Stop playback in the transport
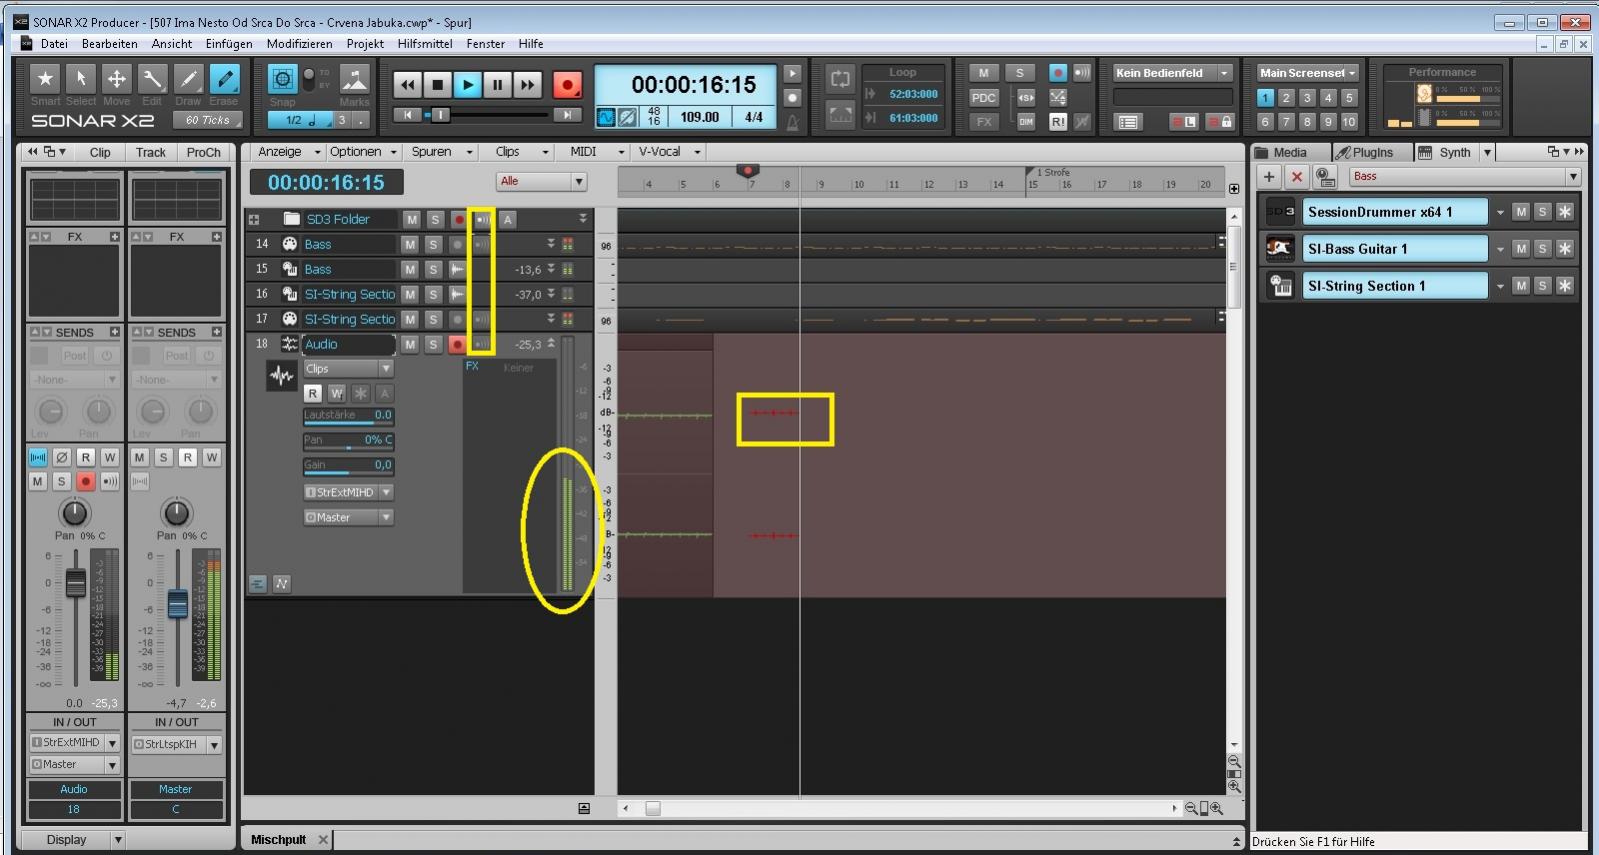 click(437, 85)
